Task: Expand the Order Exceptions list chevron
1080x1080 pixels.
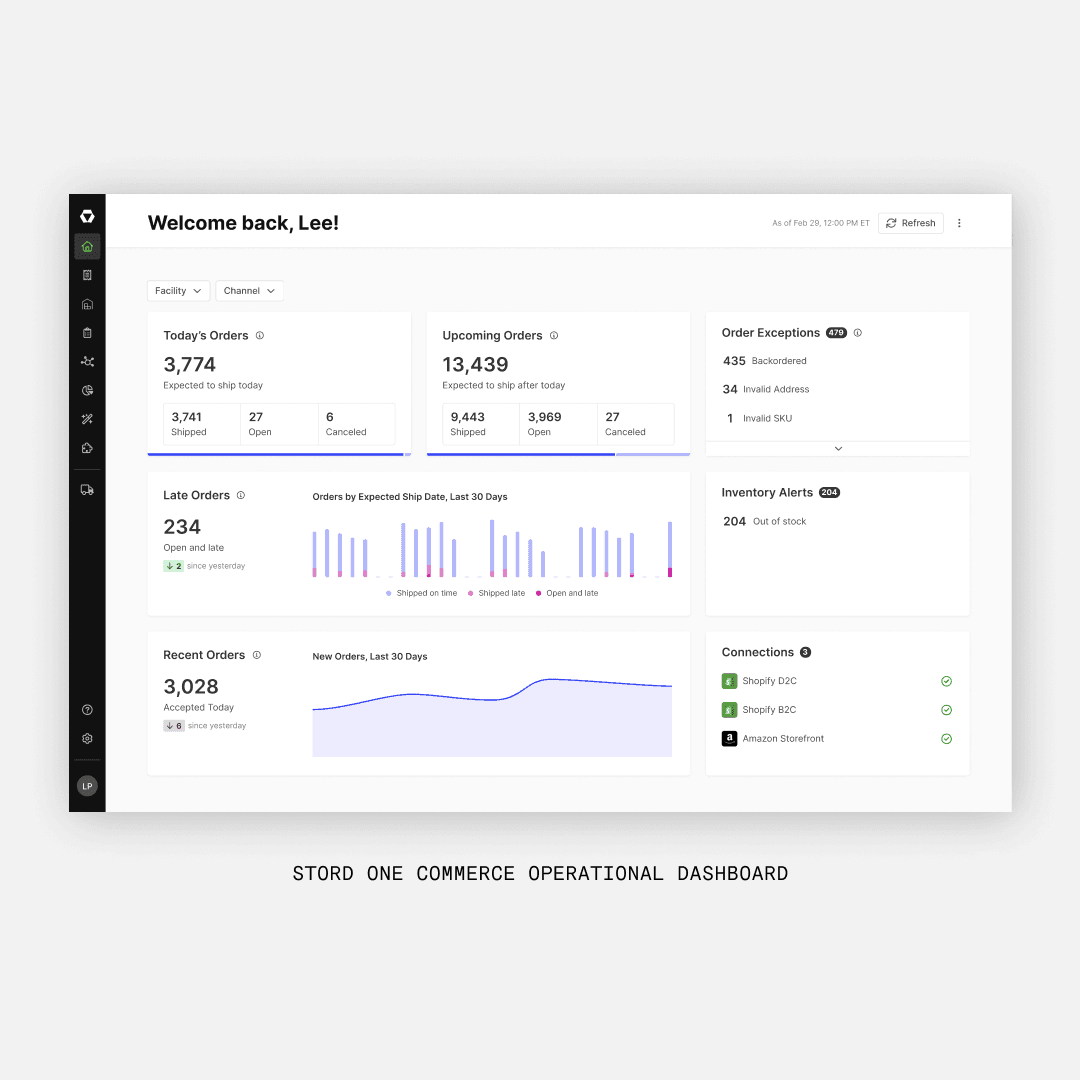Action: 838,449
